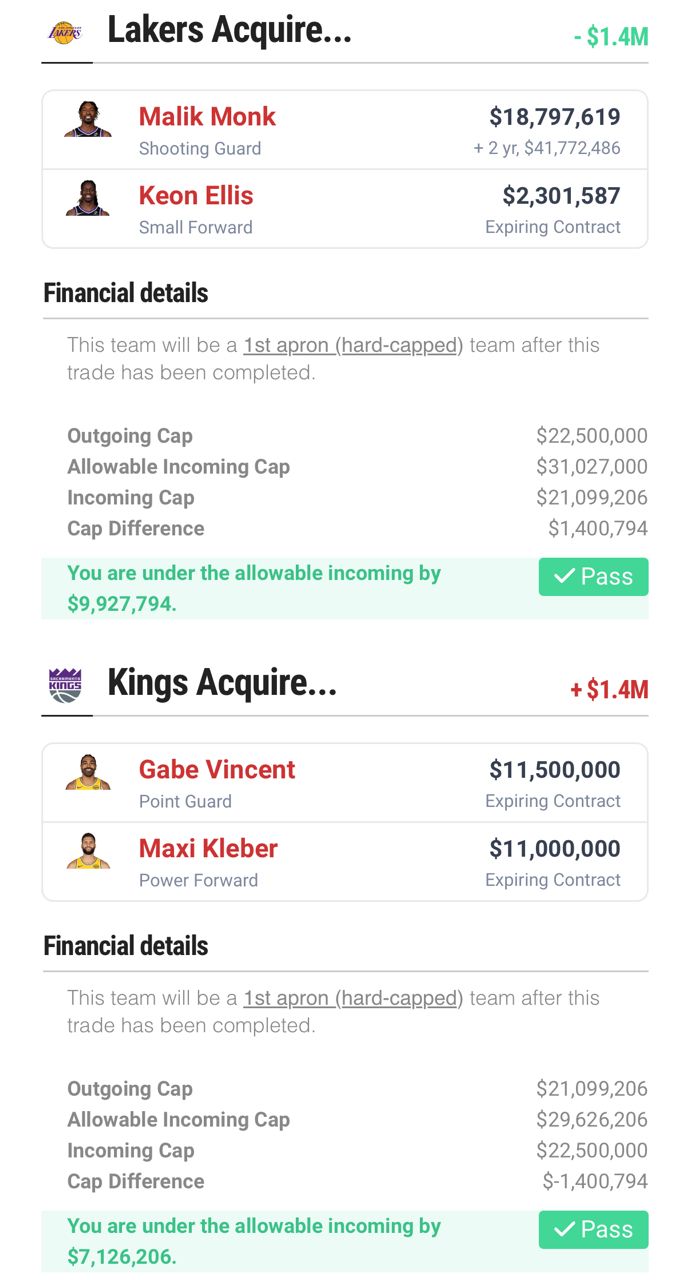This screenshot has width=690, height=1280.
Task: Open Gabe Vincent player name link
Action: click(217, 770)
